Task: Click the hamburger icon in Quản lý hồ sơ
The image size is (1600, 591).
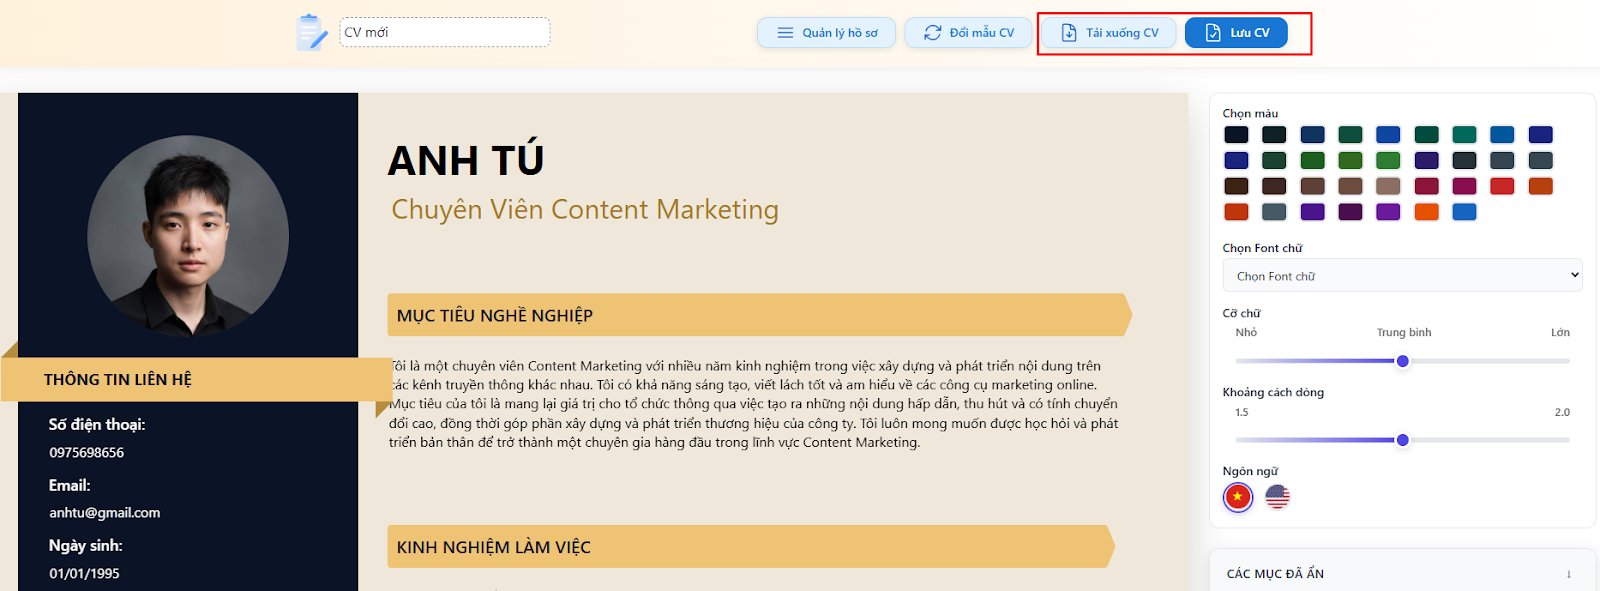Action: click(x=785, y=33)
